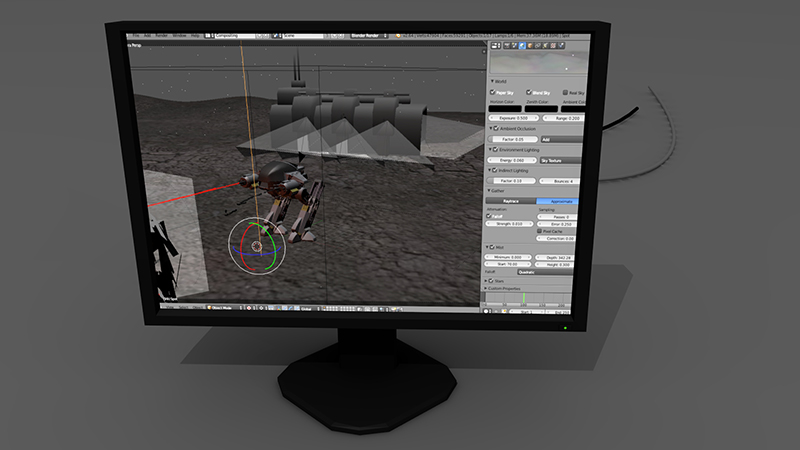Toggle the Pixel Cache checkbox
Viewport: 800px width, 450px height.
pyautogui.click(x=540, y=232)
